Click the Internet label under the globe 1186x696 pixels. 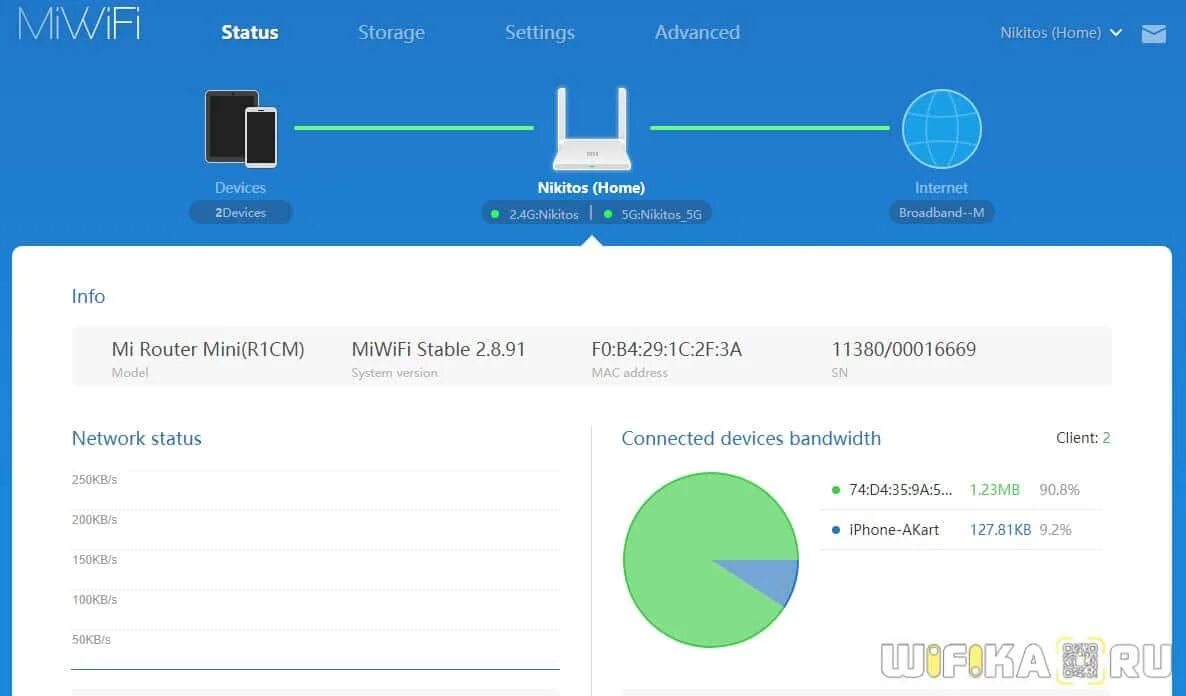tap(941, 188)
